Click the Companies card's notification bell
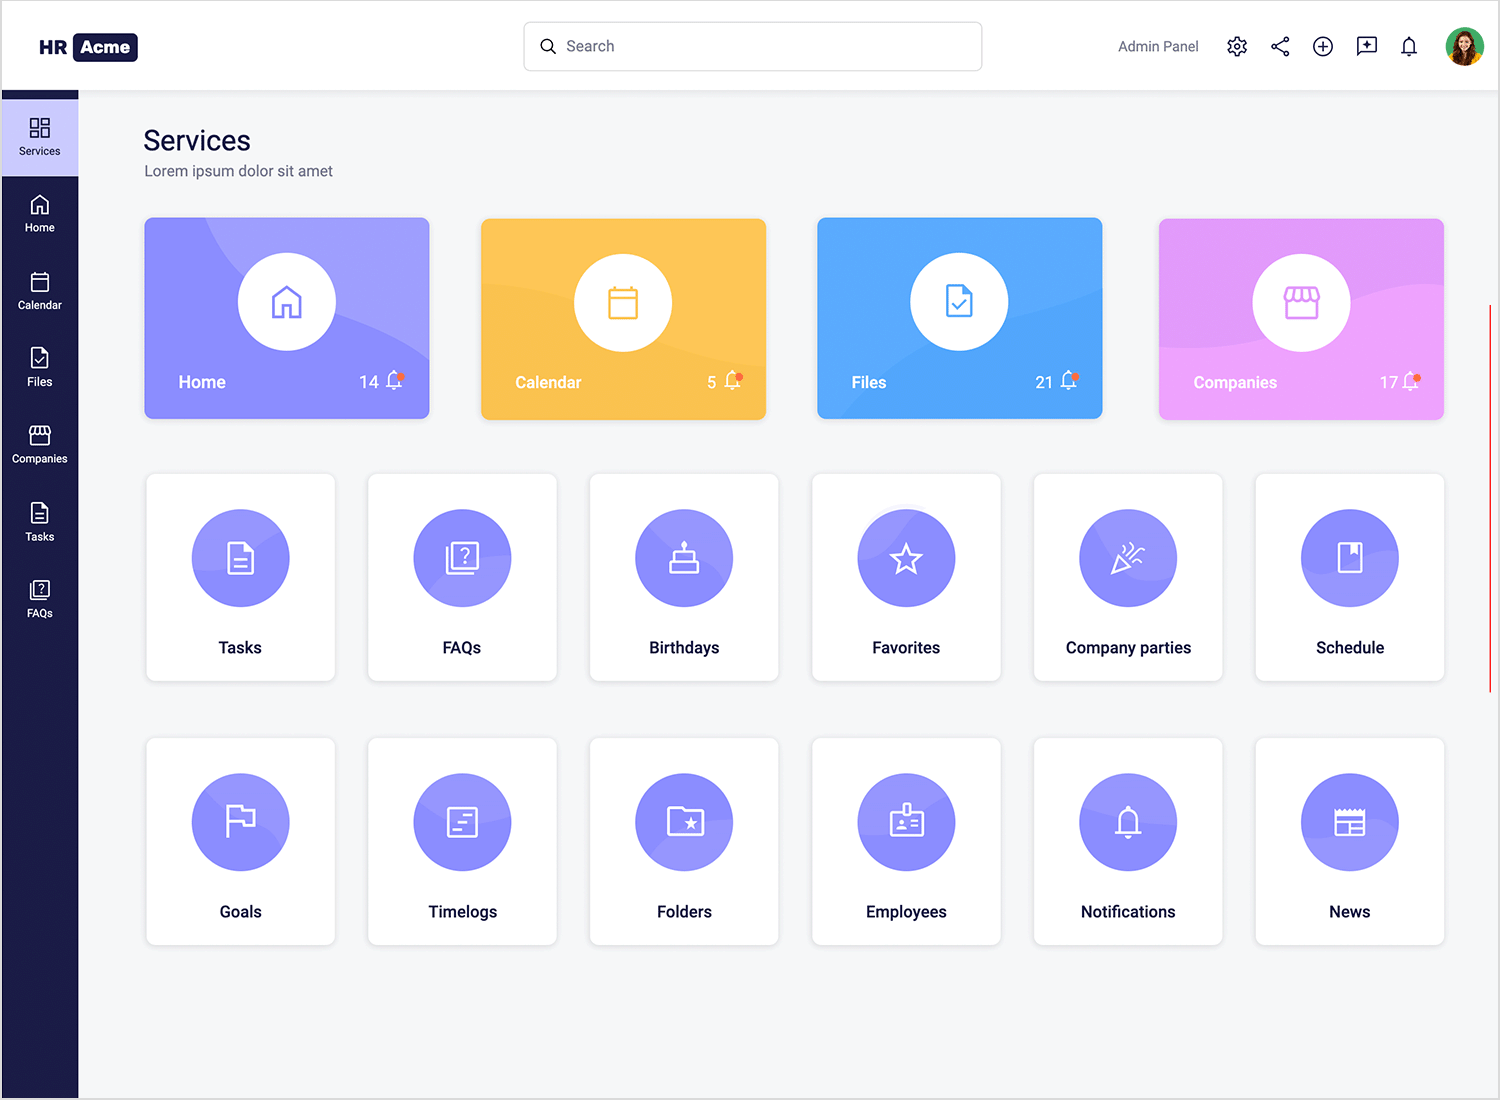The width and height of the screenshot is (1500, 1100). pyautogui.click(x=1411, y=381)
